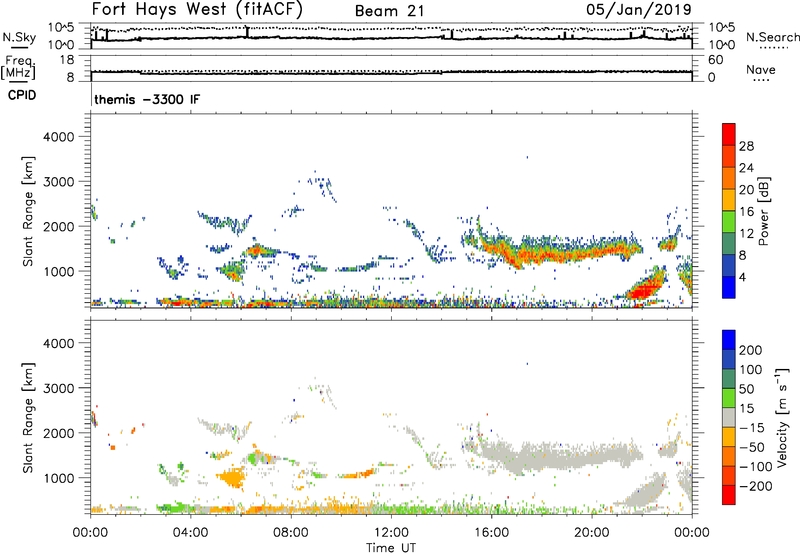Screen dimensions: 800x554
Task: Click the 'N.Search' legend label
Action: [772, 37]
